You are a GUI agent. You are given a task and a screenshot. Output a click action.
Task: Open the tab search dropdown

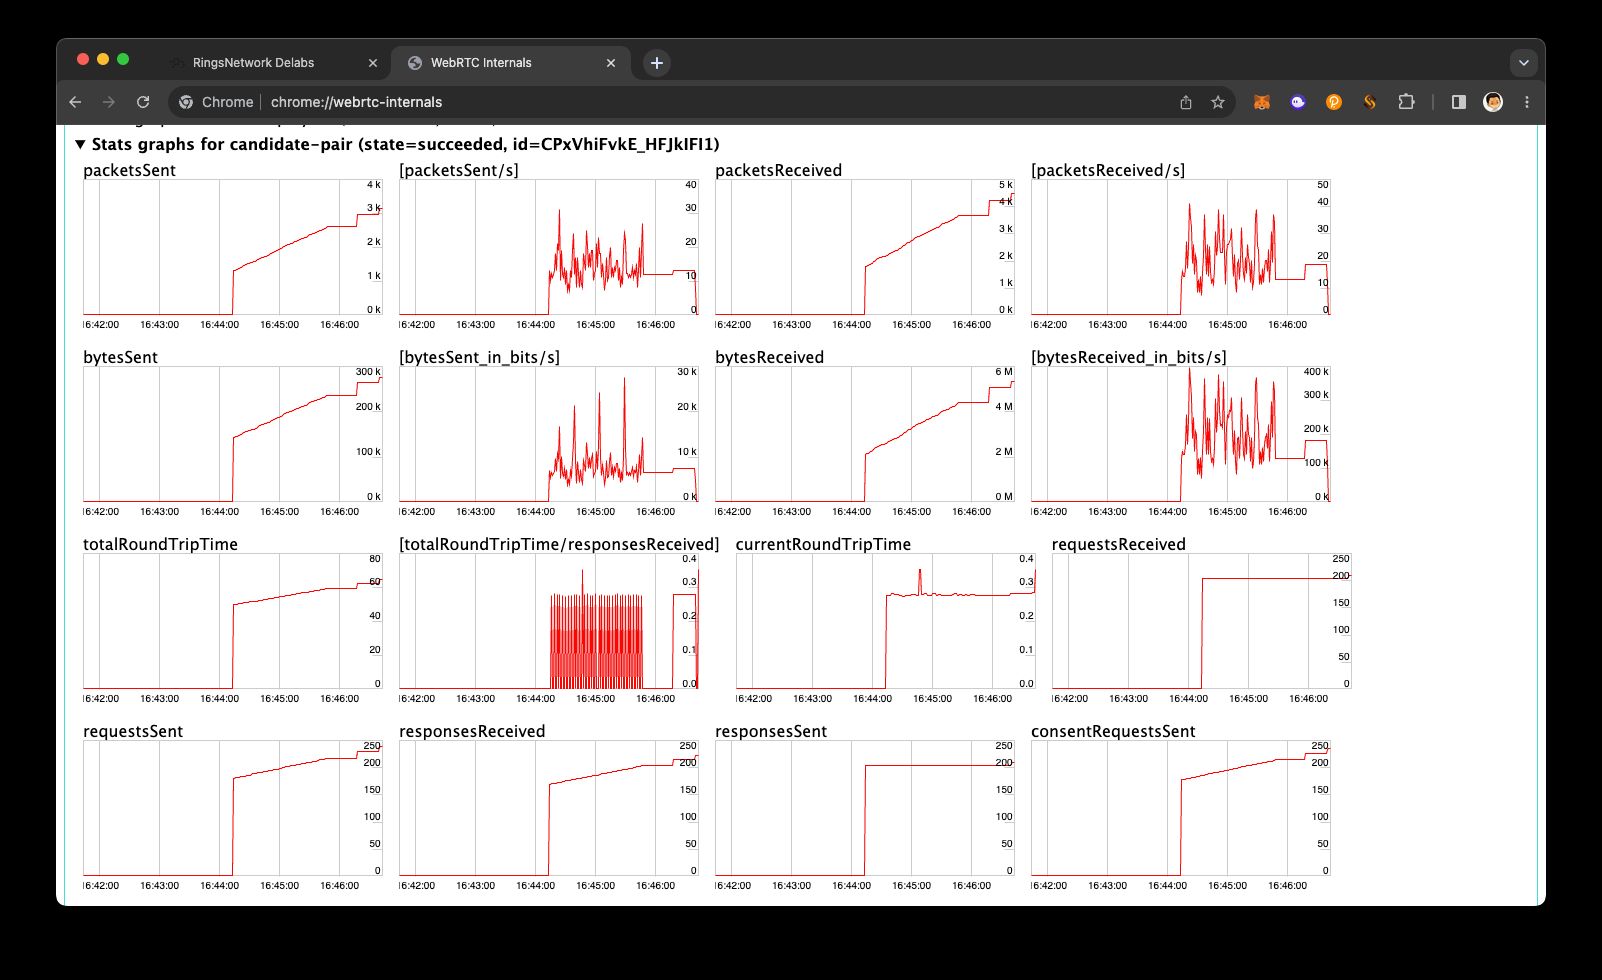(x=1523, y=63)
